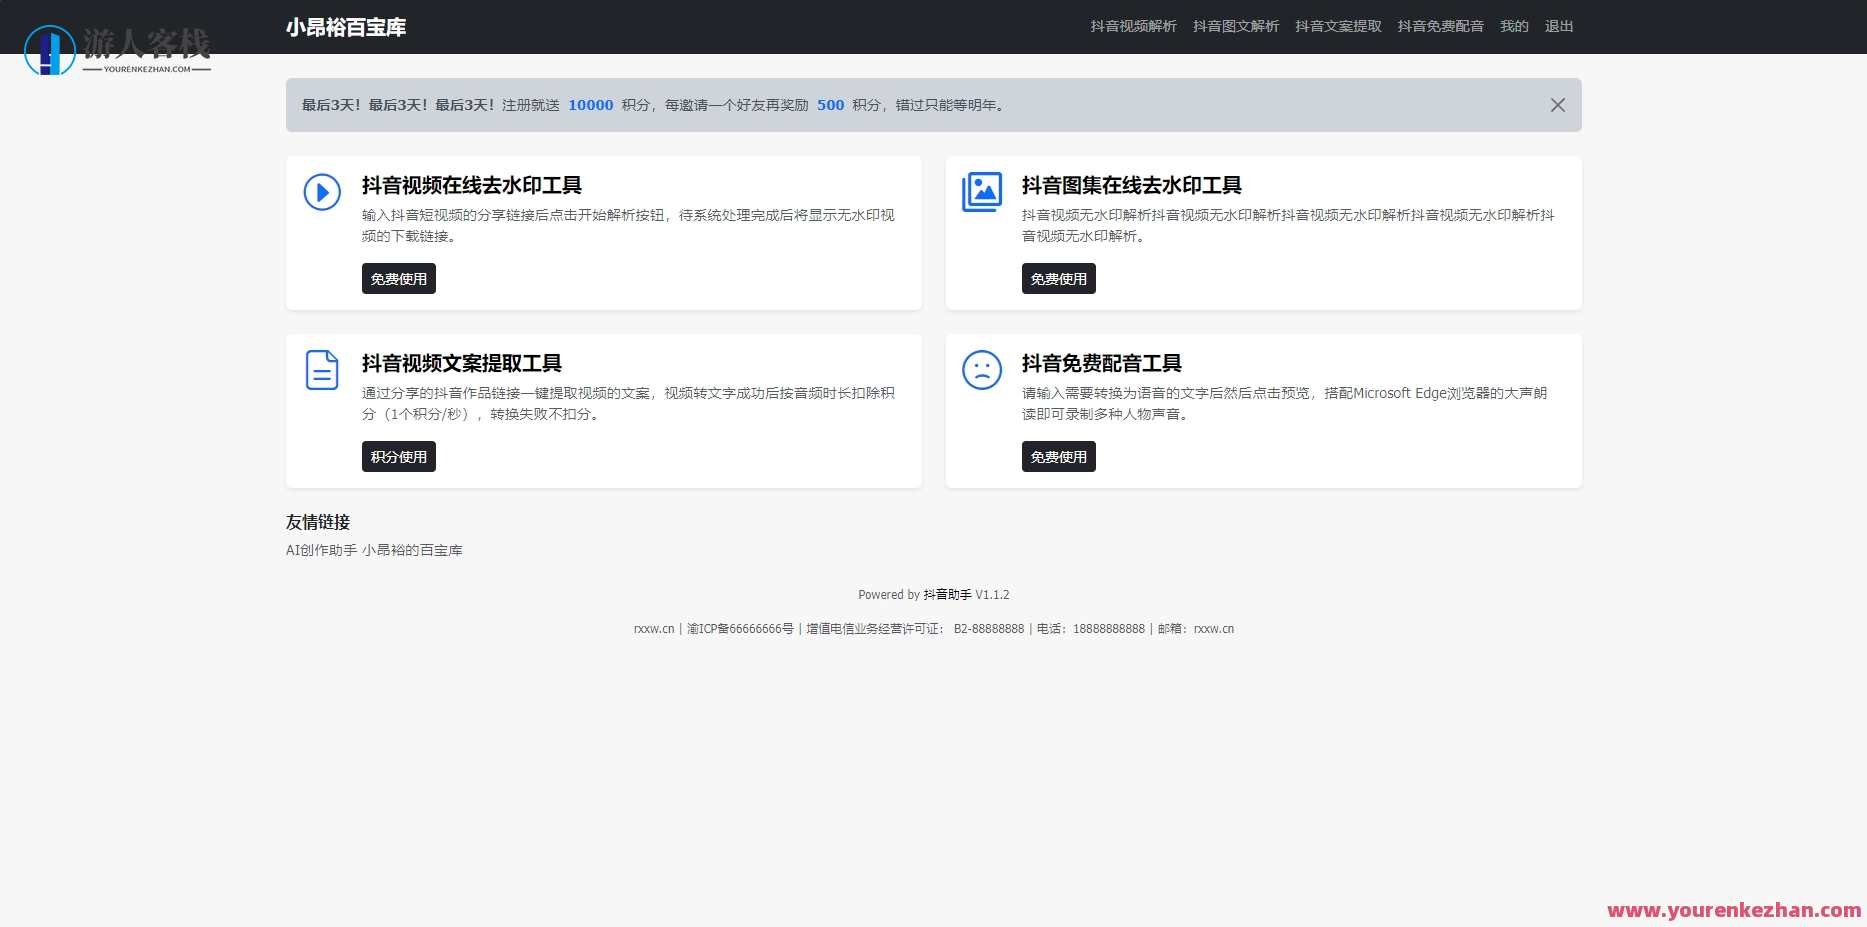1867x927 pixels.
Task: Click the 抖音助手 powered-by link
Action: click(x=946, y=593)
